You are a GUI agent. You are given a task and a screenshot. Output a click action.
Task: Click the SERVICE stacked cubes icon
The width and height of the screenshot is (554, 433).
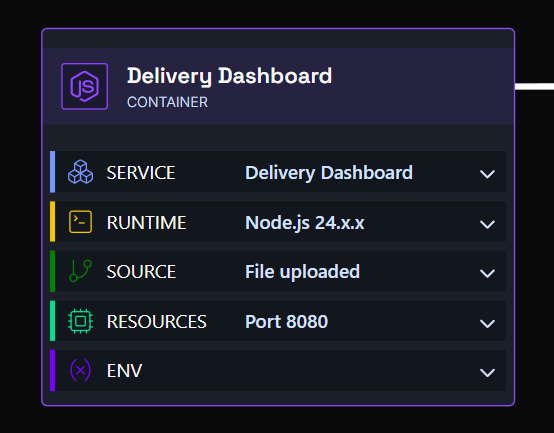click(x=81, y=172)
